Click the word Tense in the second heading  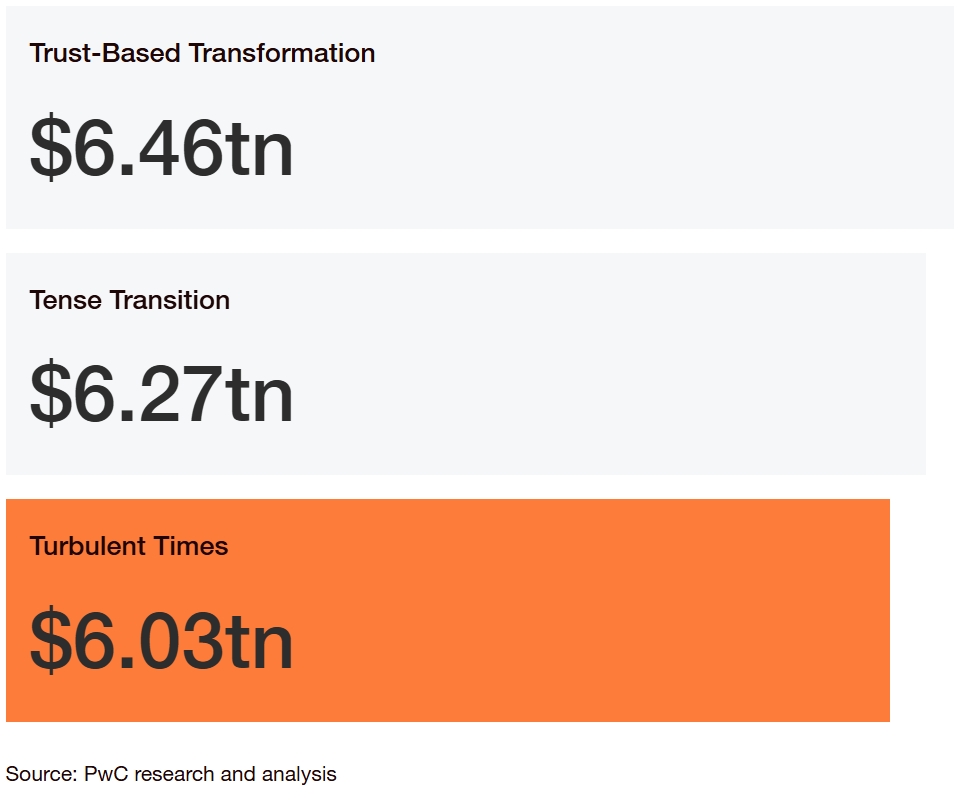(x=66, y=300)
